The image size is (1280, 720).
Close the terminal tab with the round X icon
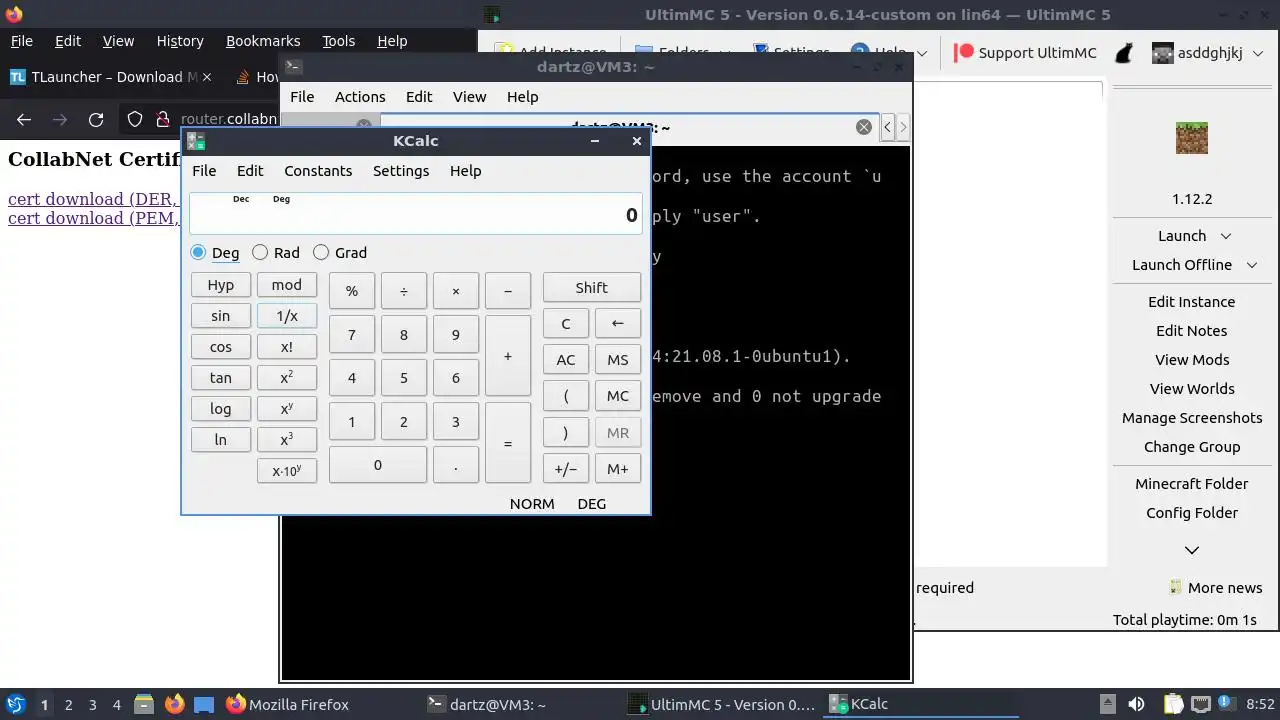[864, 127]
